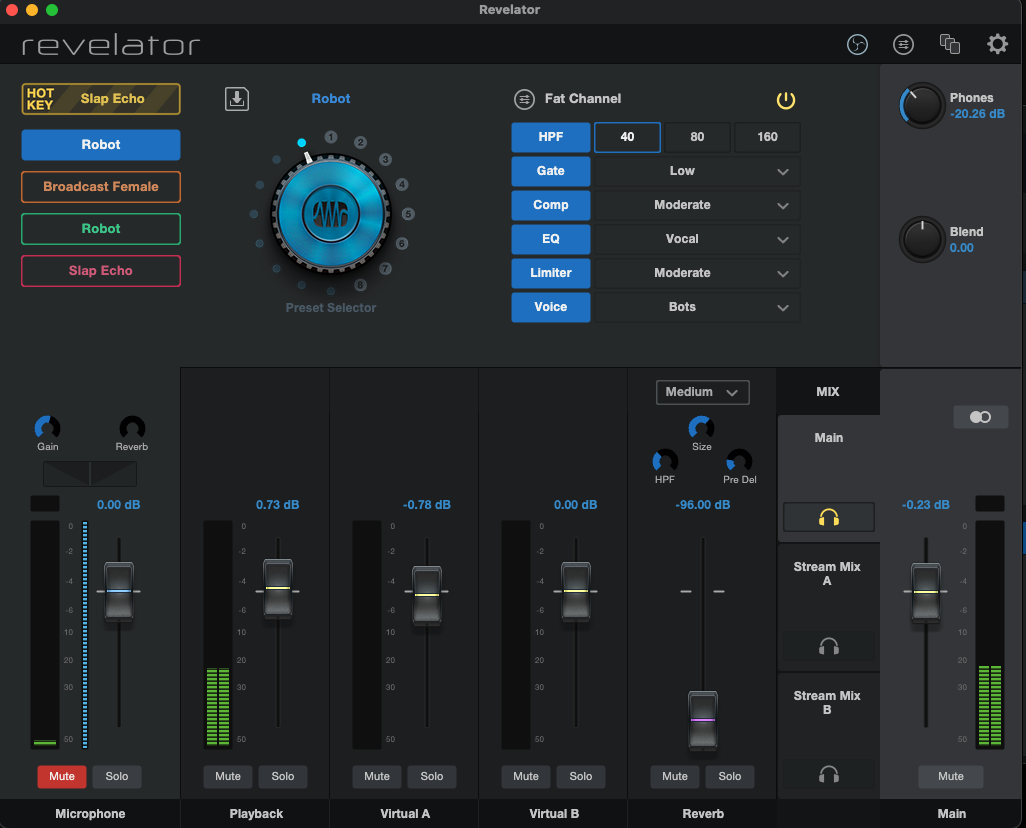Solo the Virtual A channel

pyautogui.click(x=432, y=776)
